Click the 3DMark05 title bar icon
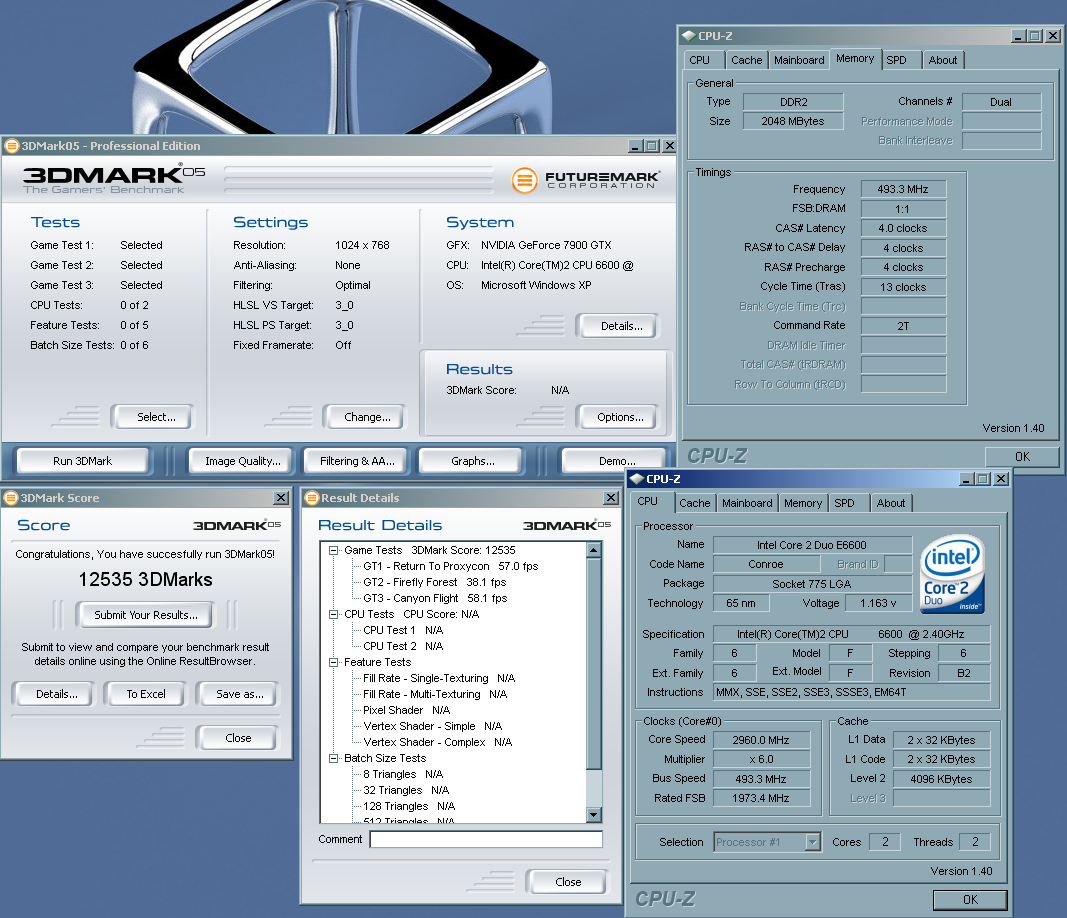This screenshot has height=918, width=1067. click(x=12, y=146)
